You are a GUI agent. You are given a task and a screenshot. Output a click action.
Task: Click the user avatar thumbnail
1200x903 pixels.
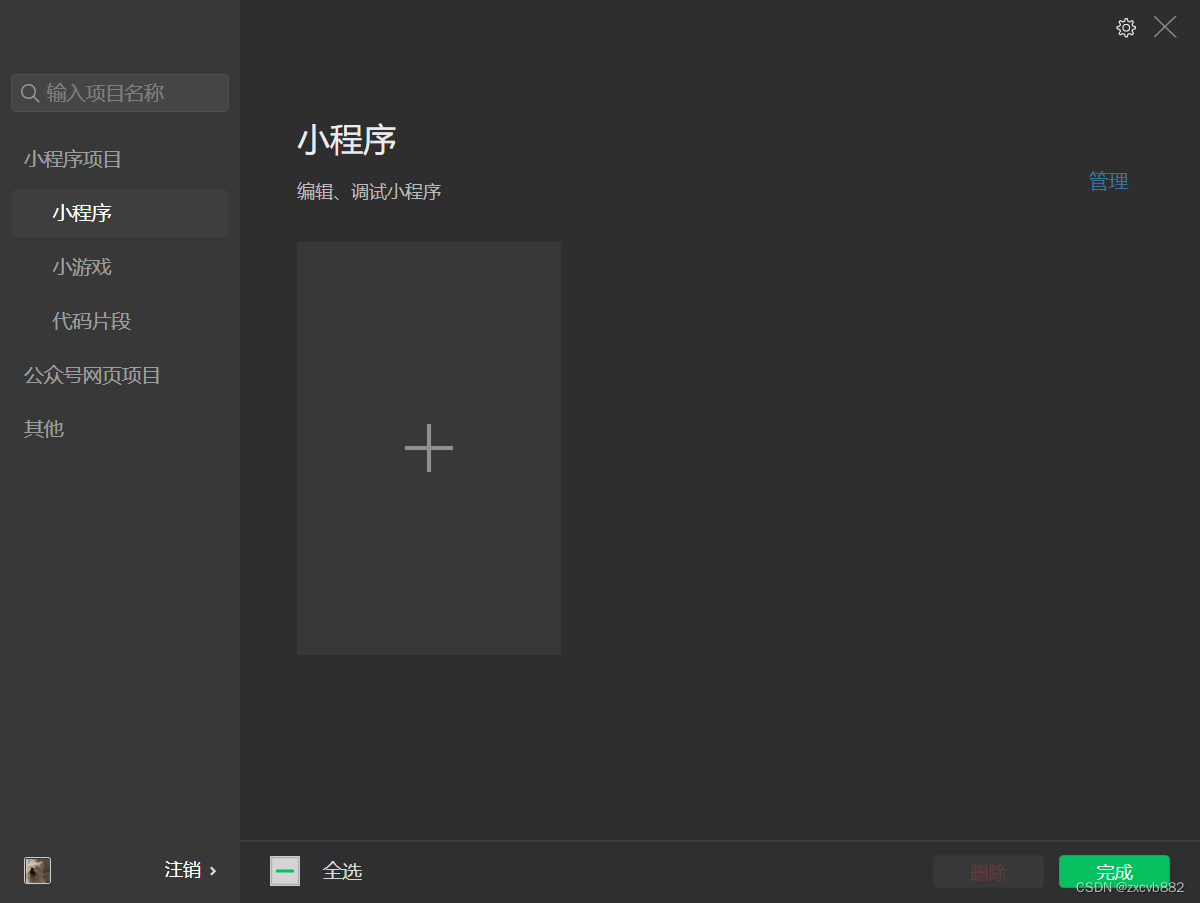(x=37, y=870)
